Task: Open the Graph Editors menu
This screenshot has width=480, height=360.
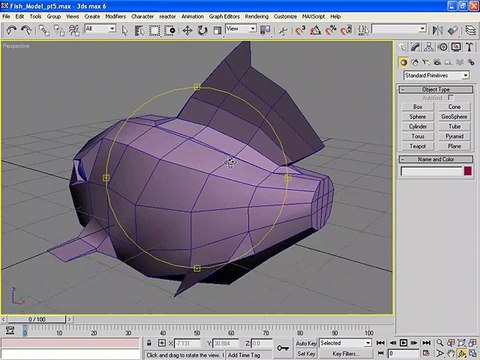Action: coord(224,16)
